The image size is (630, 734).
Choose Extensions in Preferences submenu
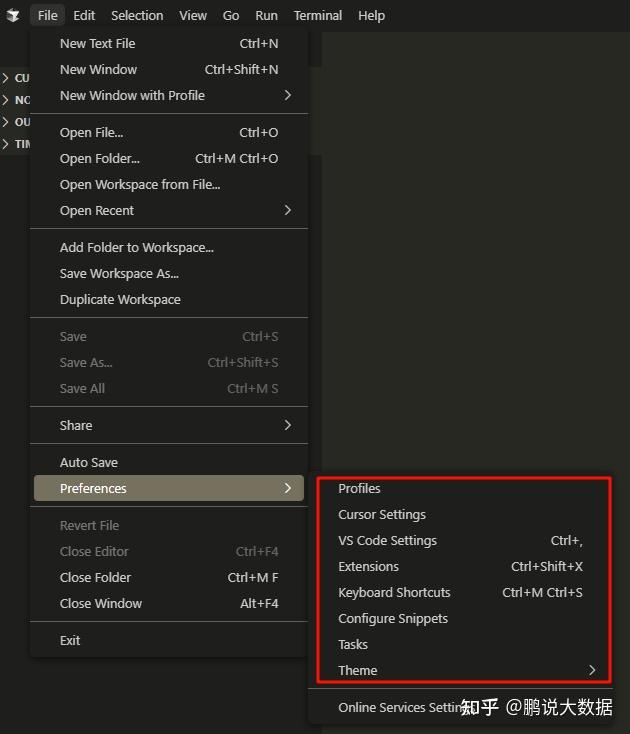click(x=368, y=567)
